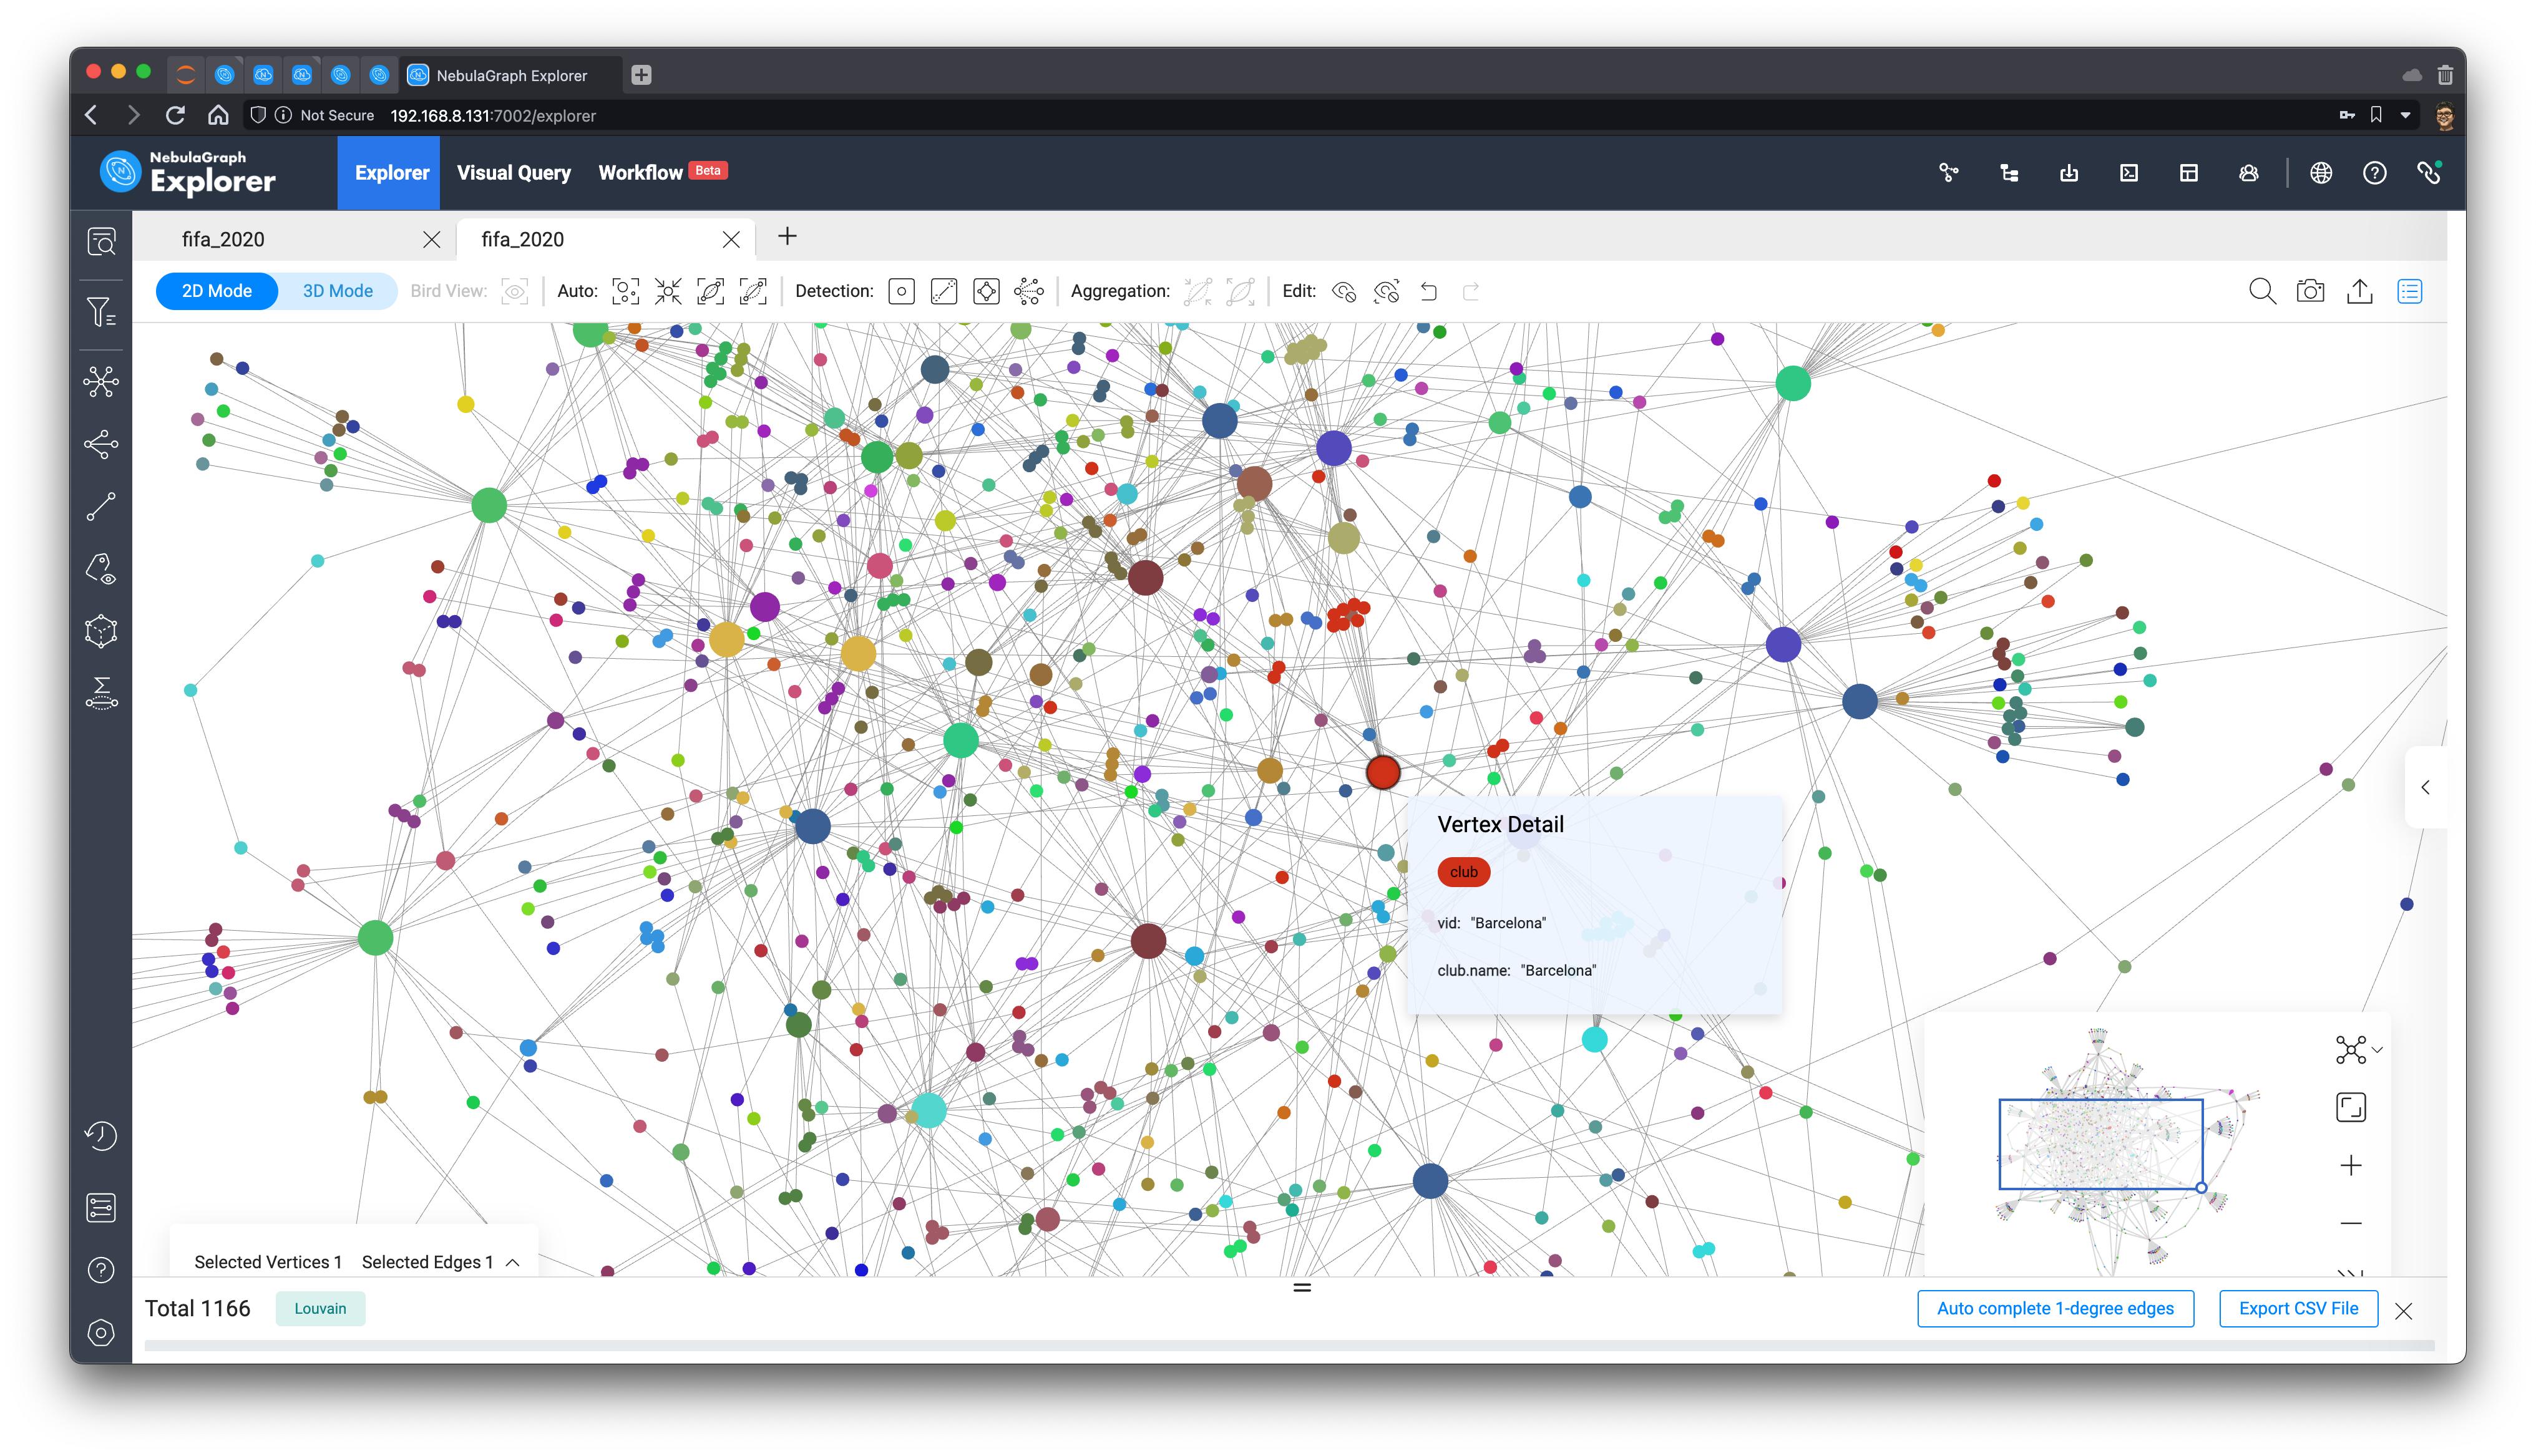Open the common neighbor sidebar icon
The width and height of the screenshot is (2536, 1456).
point(101,444)
